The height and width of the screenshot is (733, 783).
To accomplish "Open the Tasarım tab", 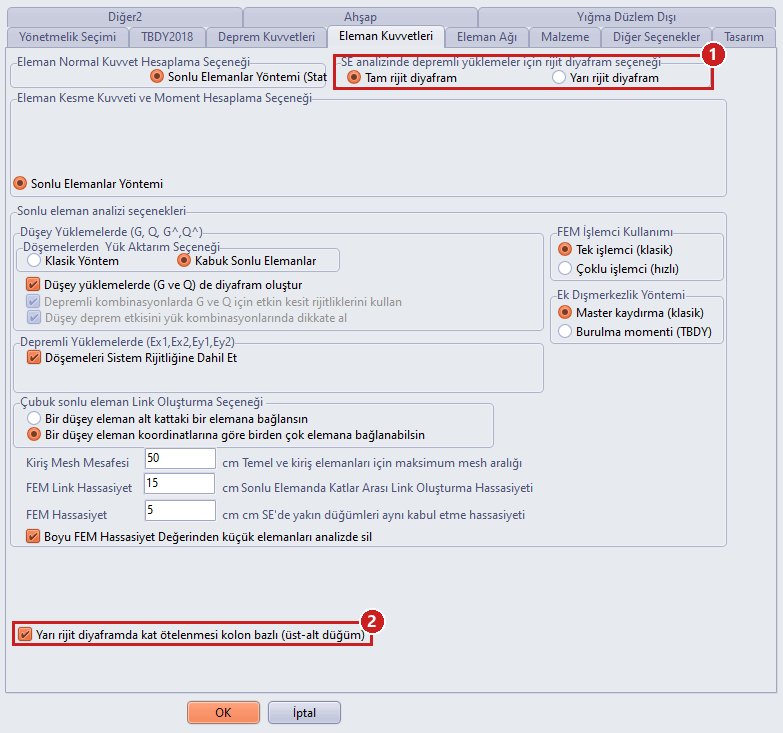I will click(x=744, y=37).
